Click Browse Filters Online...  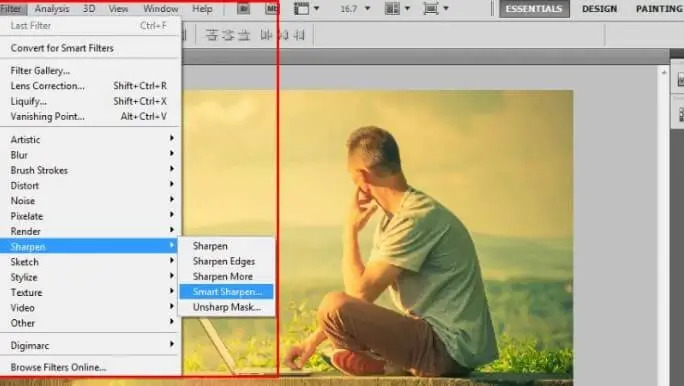coord(90,367)
